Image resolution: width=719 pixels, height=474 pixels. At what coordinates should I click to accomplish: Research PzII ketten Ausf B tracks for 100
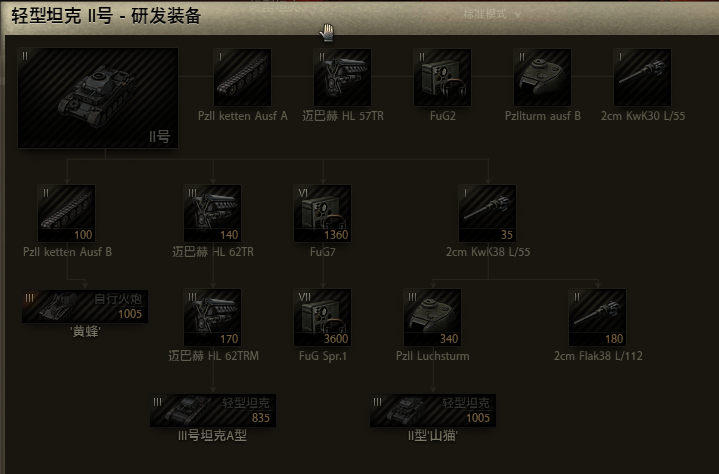tap(66, 213)
